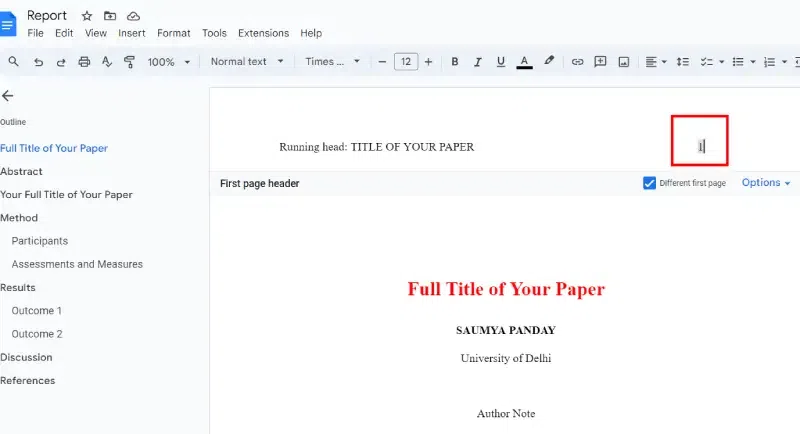This screenshot has height=434, width=800.
Task: Open the zoom level dropdown
Action: pyautogui.click(x=169, y=62)
